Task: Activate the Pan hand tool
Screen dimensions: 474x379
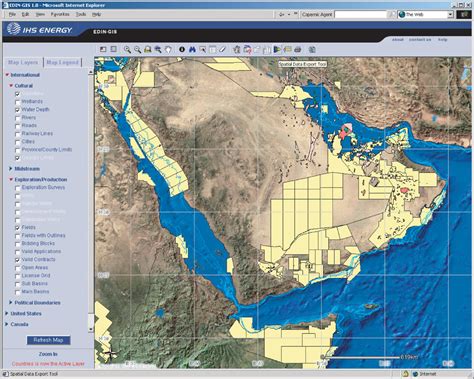Action: click(168, 49)
